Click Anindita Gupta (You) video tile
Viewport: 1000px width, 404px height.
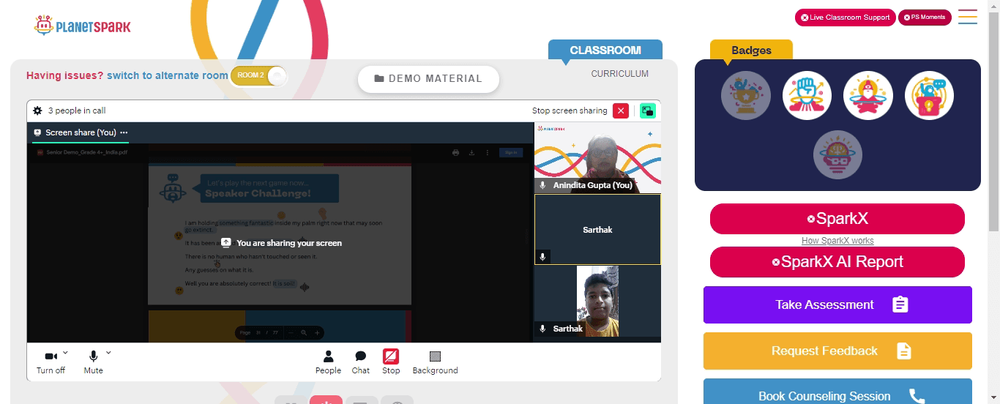[x=598, y=158]
